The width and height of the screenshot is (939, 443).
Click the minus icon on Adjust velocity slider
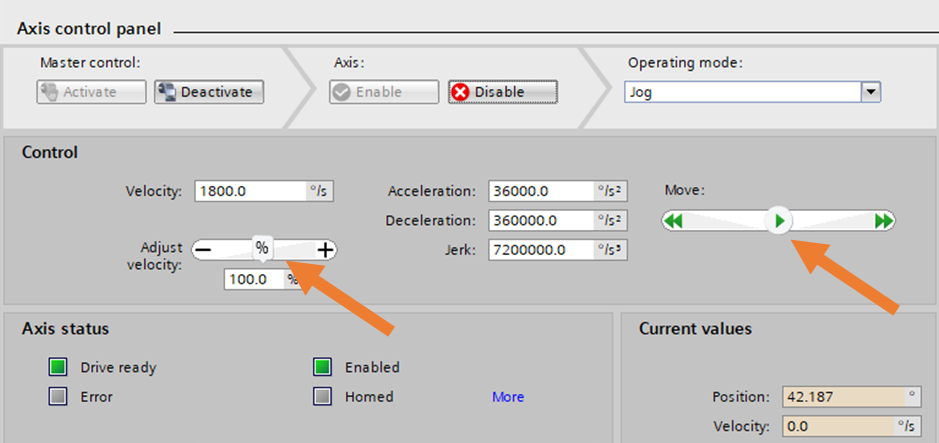tap(203, 250)
